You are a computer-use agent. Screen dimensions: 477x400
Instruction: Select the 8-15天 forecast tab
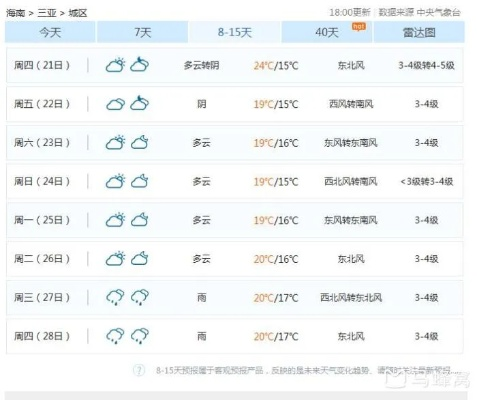[x=235, y=32]
